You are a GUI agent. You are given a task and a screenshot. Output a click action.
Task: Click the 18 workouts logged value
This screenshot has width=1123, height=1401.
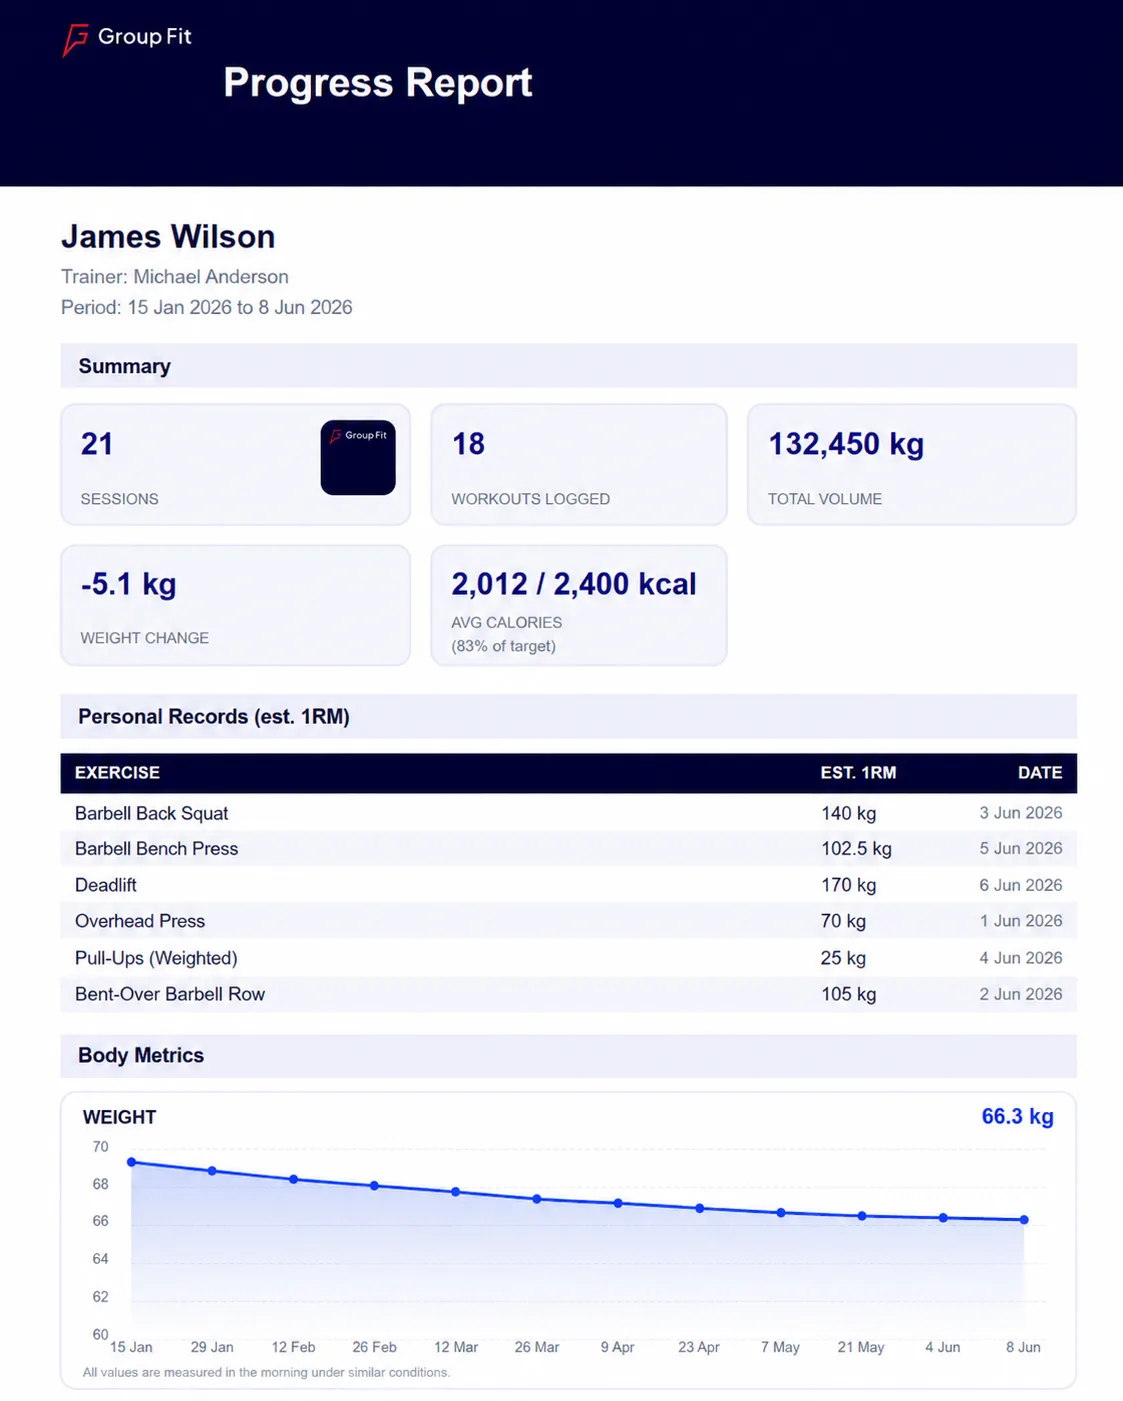[468, 444]
